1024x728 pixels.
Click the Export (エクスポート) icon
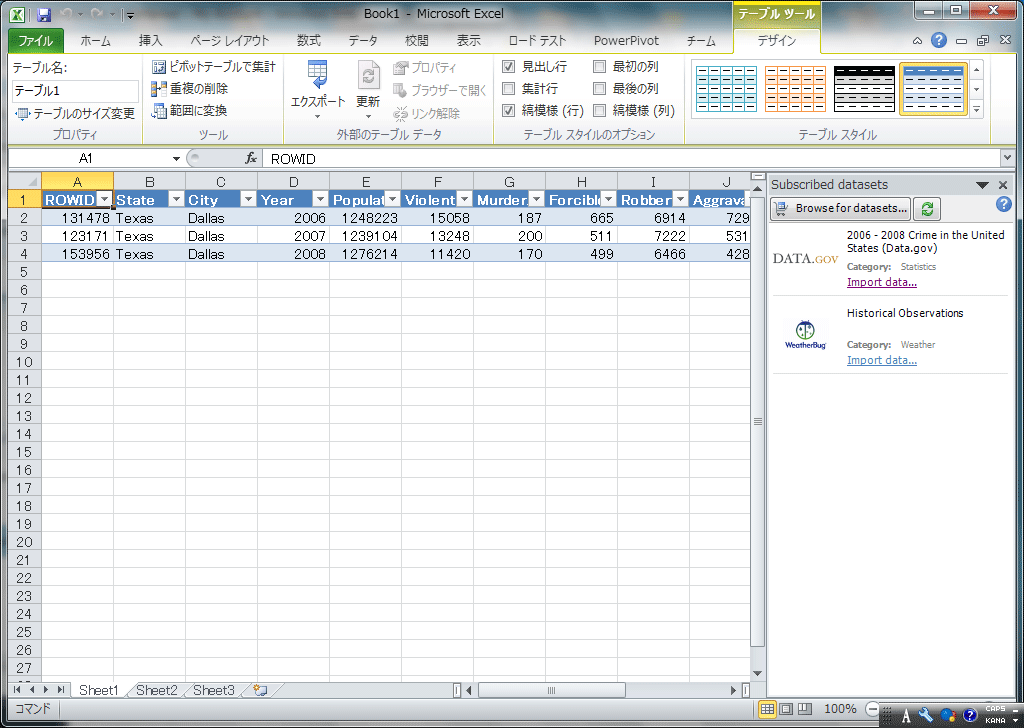[317, 75]
